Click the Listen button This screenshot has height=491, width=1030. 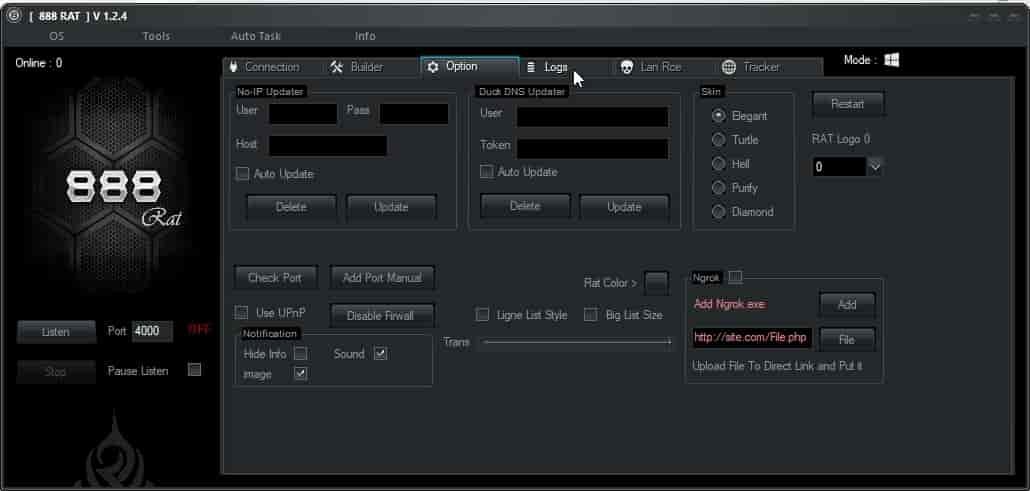coord(56,332)
